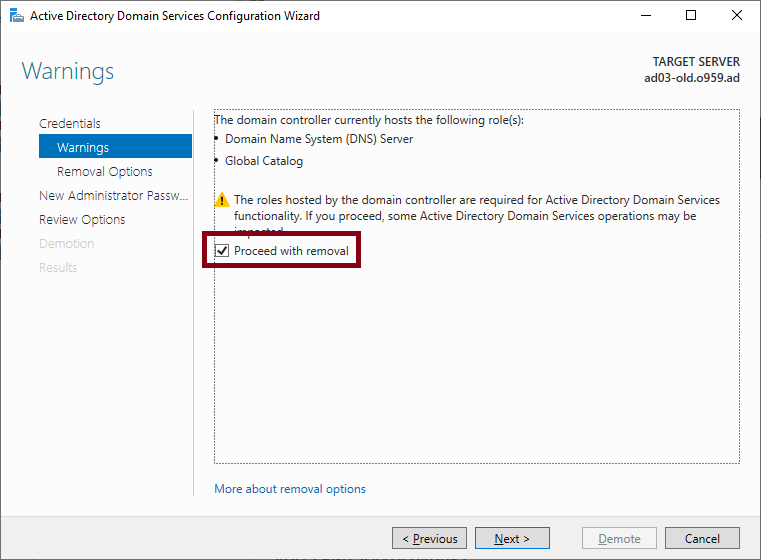
Task: Select the Credentials step in the sidebar
Action: (70, 123)
